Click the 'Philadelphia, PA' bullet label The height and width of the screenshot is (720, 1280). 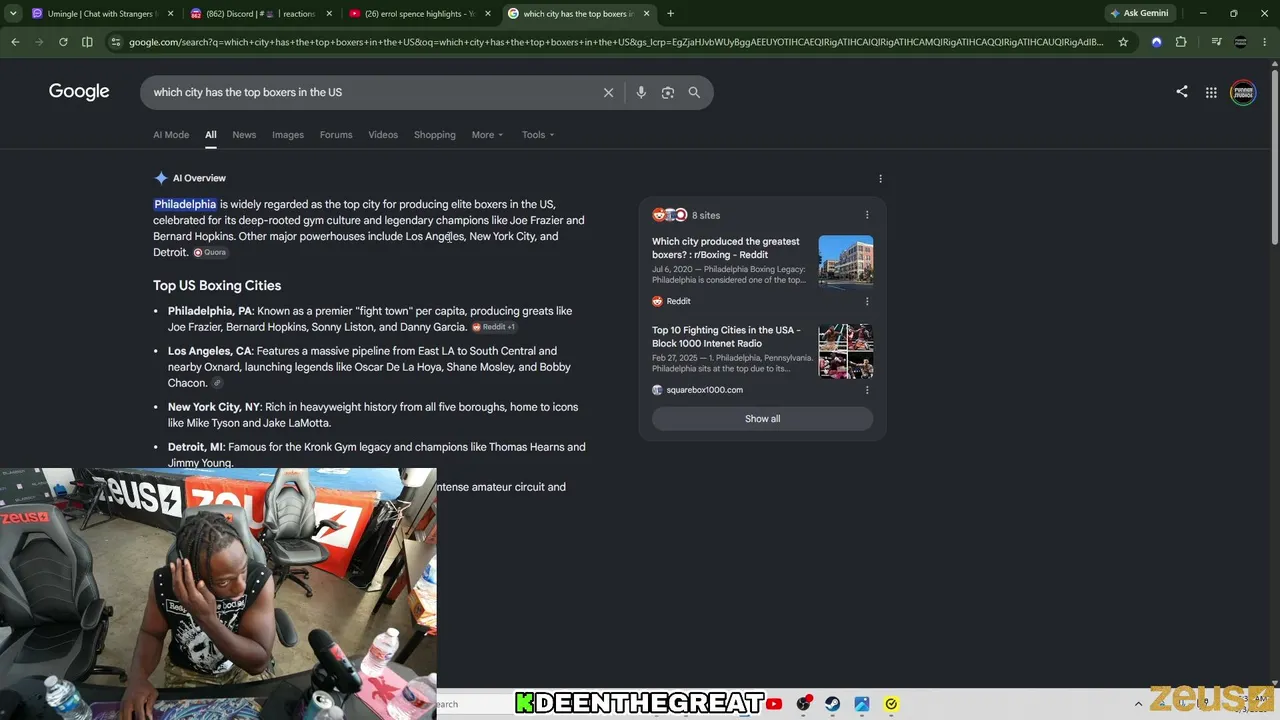click(x=210, y=311)
